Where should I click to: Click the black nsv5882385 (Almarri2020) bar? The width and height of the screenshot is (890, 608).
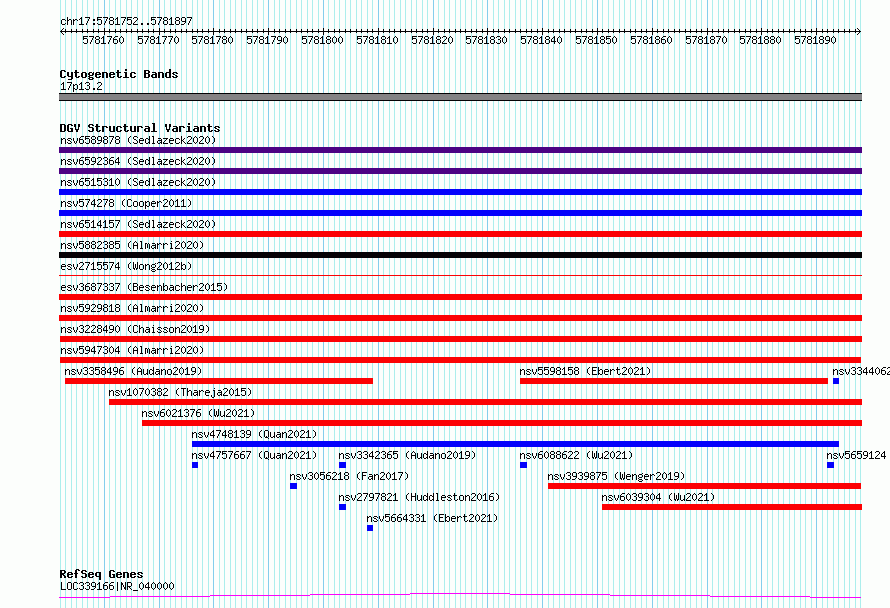pos(460,255)
